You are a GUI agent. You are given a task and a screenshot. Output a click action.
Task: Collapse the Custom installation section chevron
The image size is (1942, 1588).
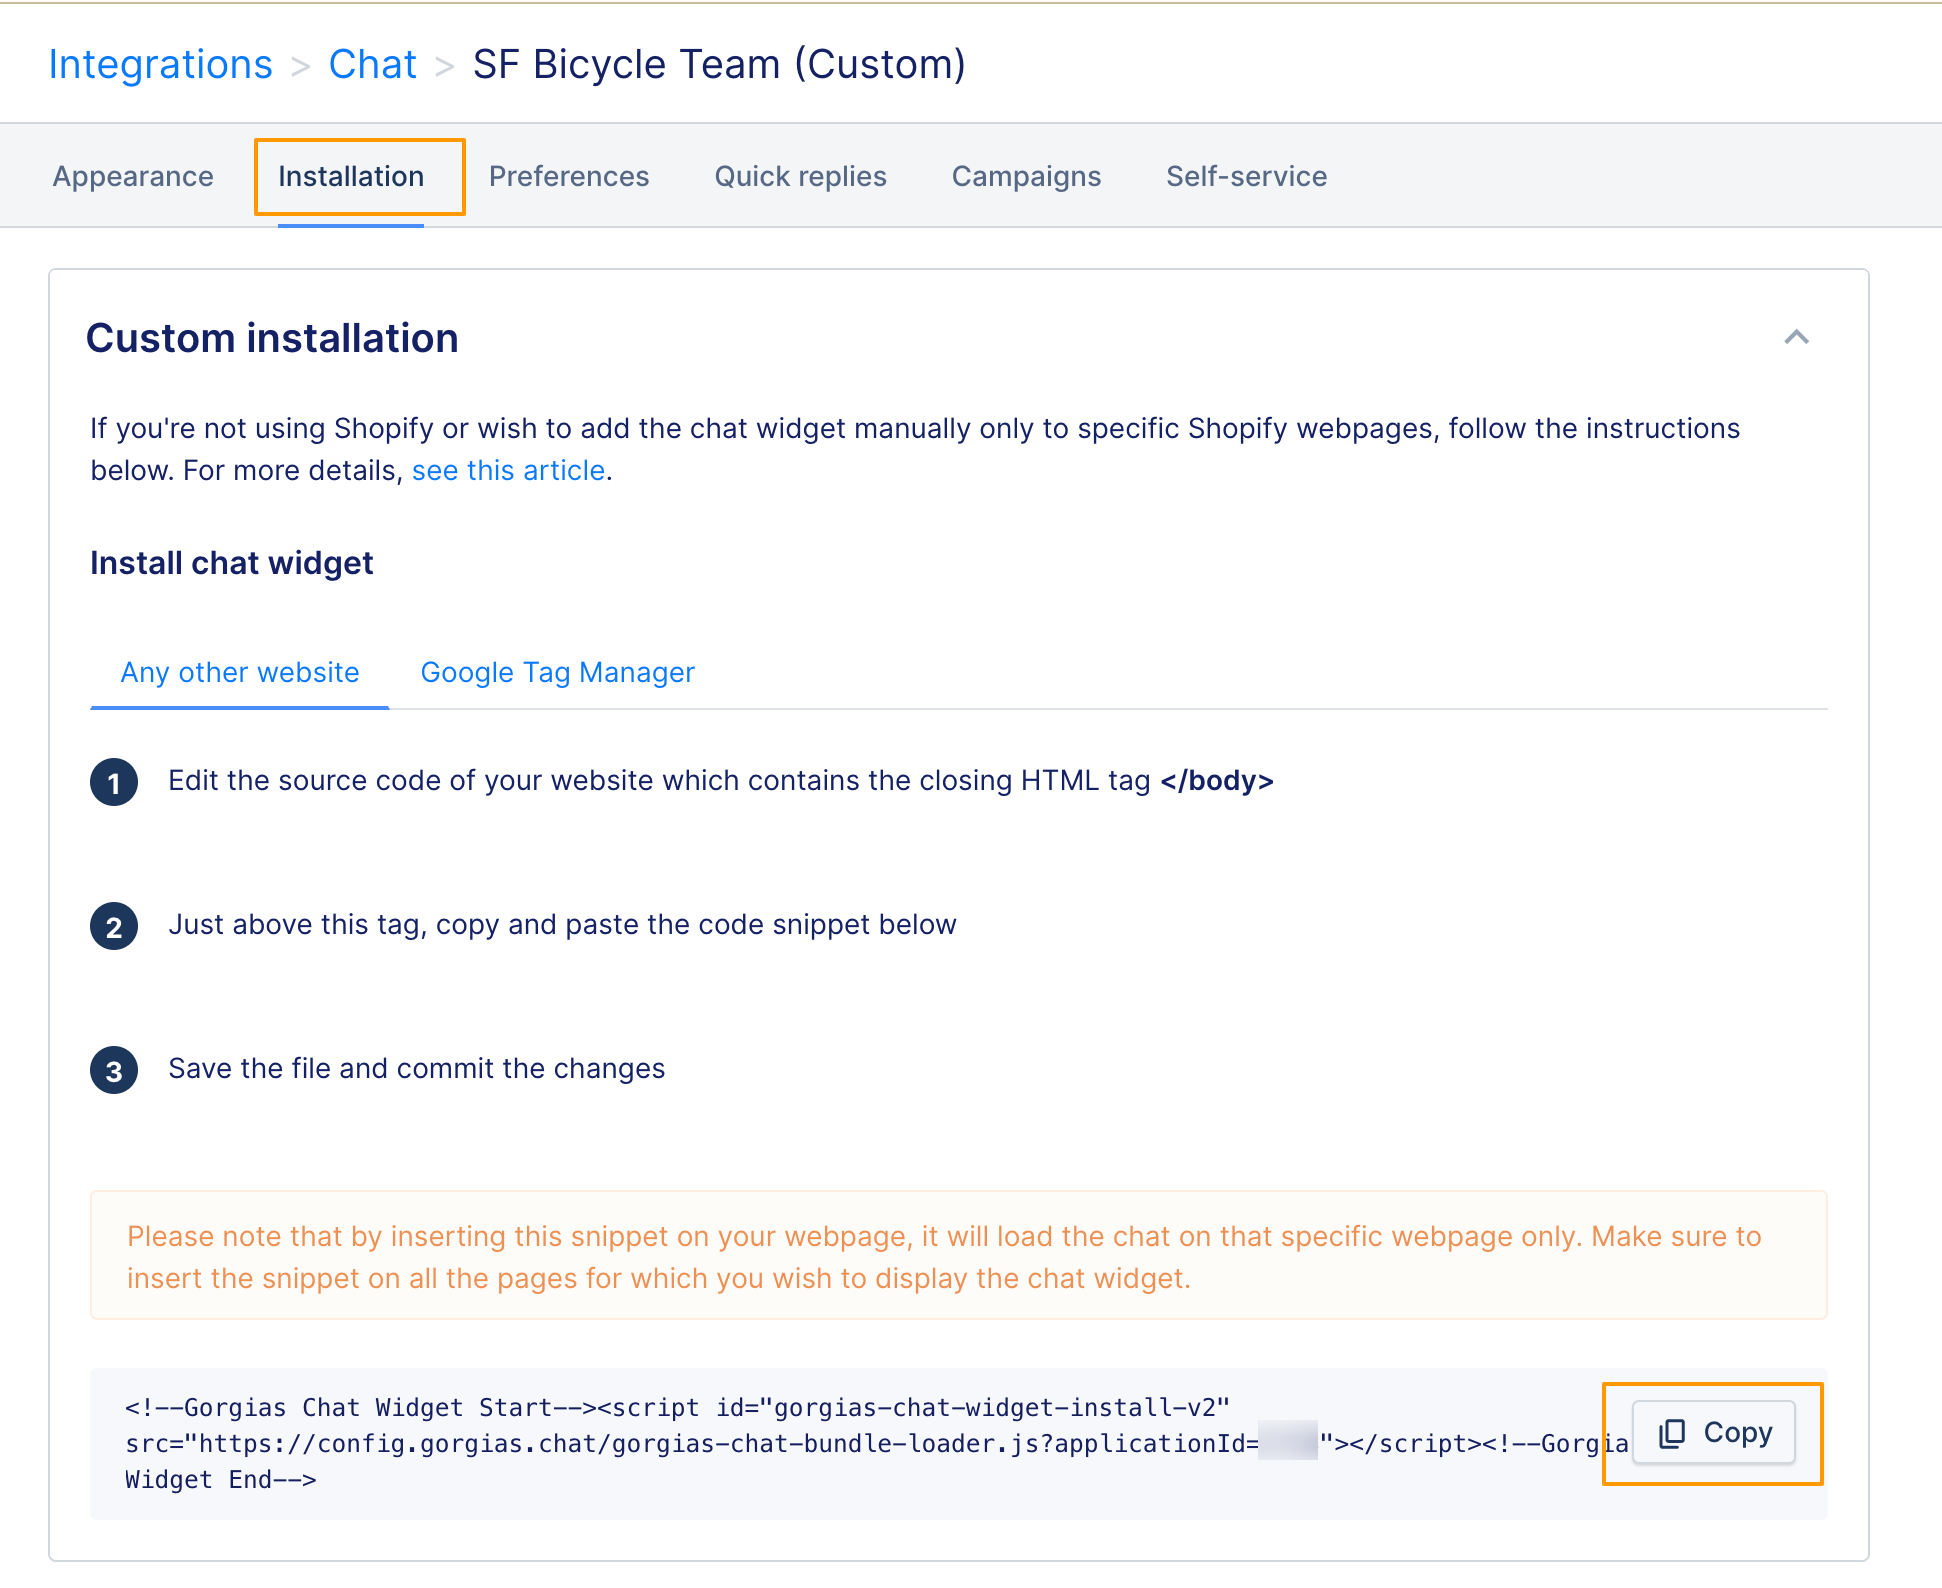coord(1796,337)
